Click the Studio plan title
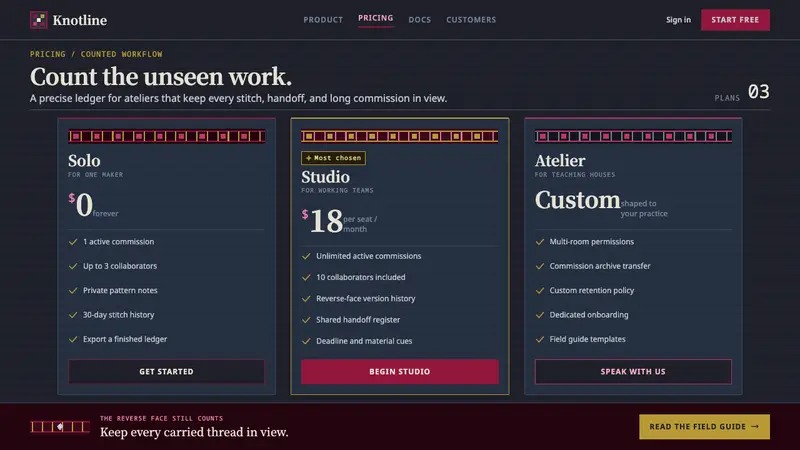Viewport: 800px width, 450px height. coord(326,177)
